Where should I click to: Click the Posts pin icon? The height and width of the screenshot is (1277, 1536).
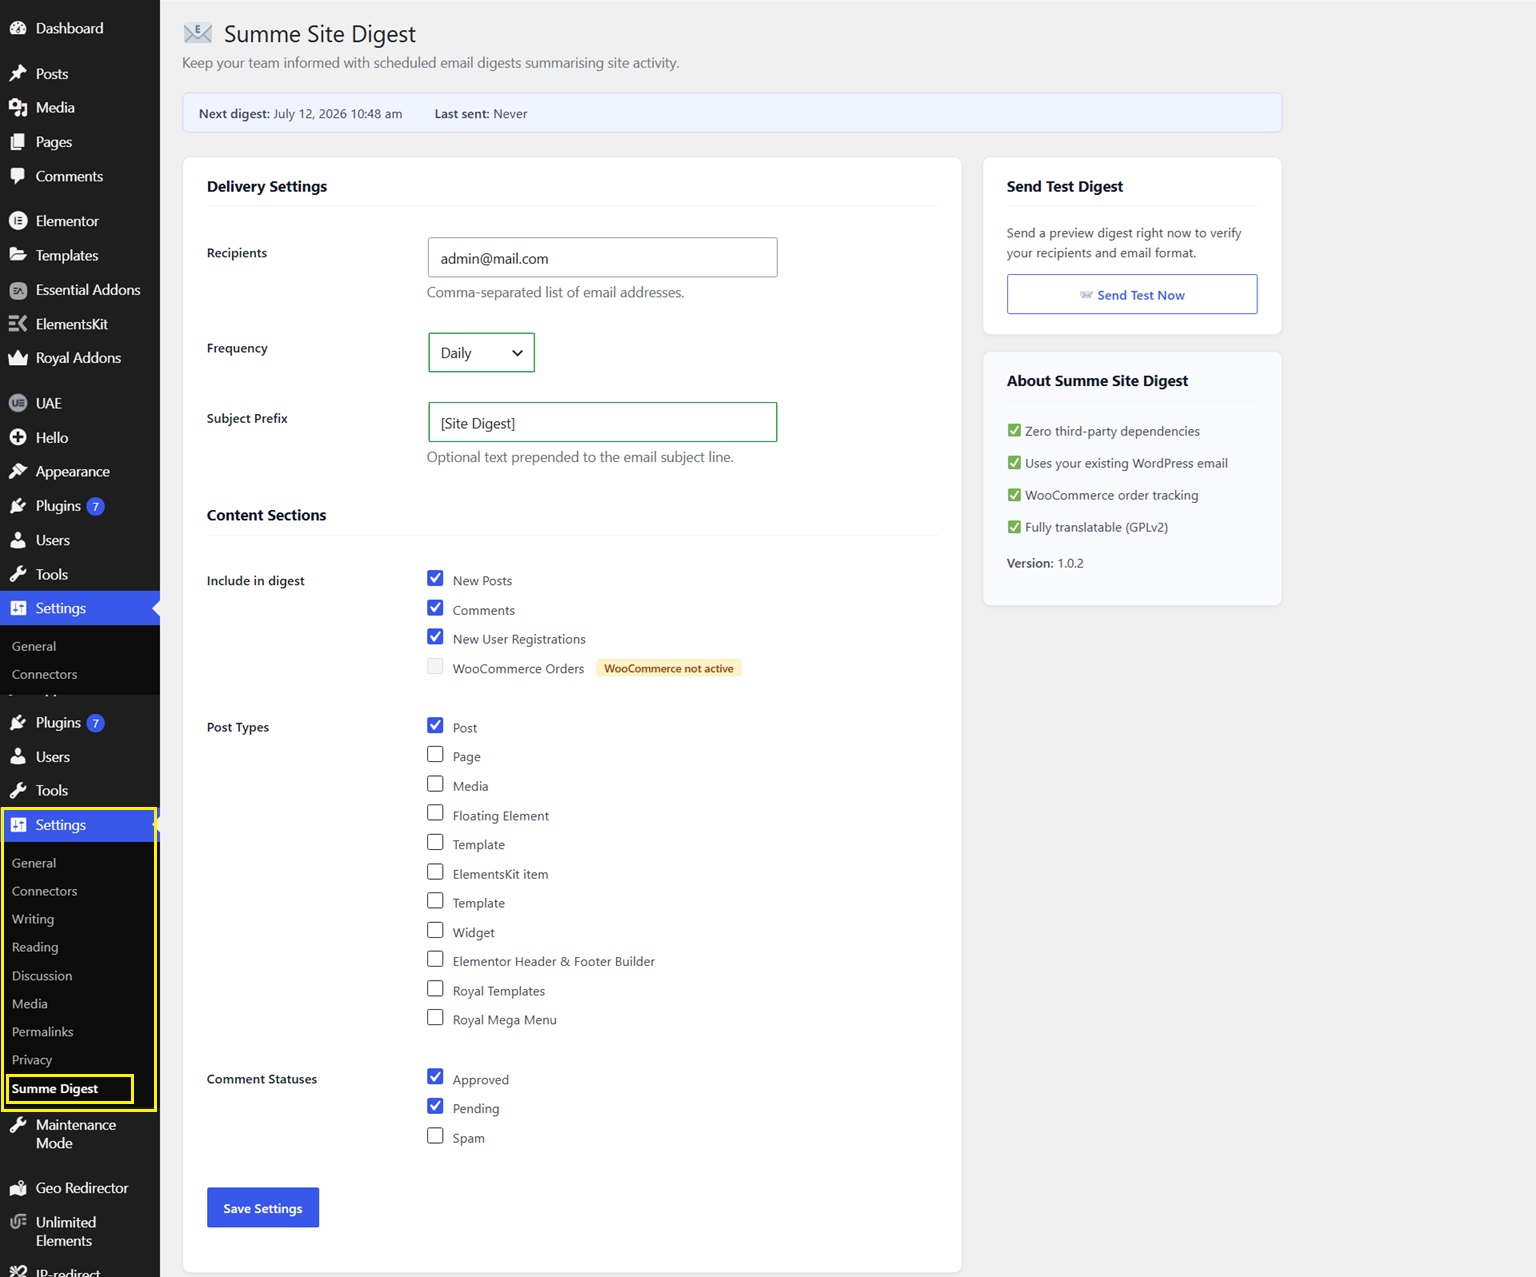(18, 73)
